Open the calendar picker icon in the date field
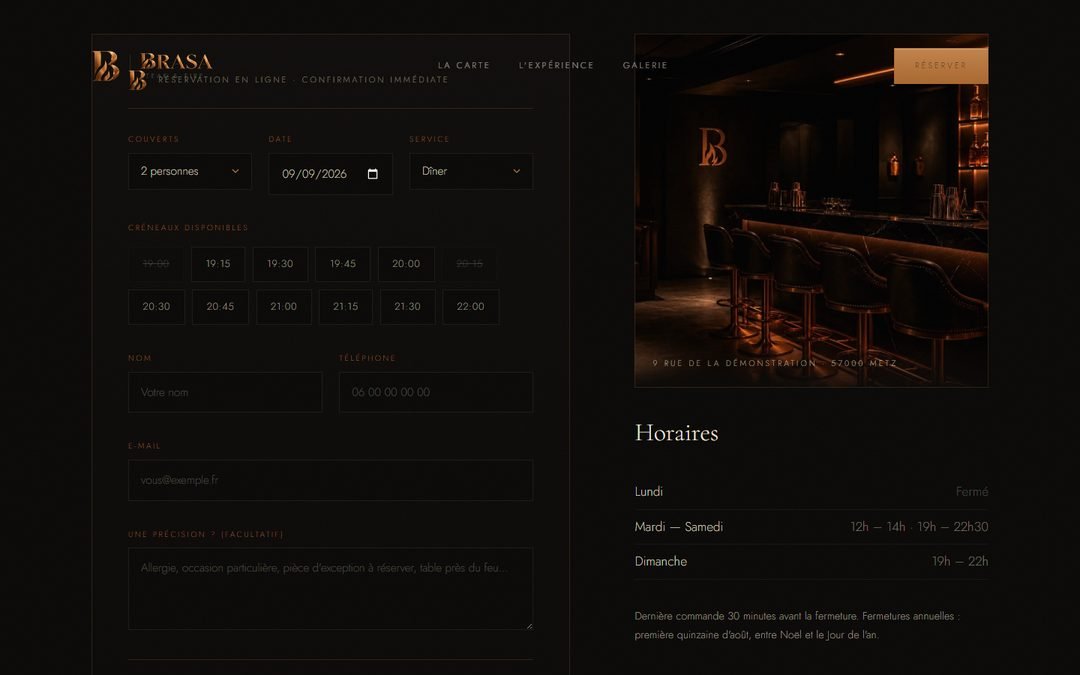The width and height of the screenshot is (1080, 675). coord(373,174)
